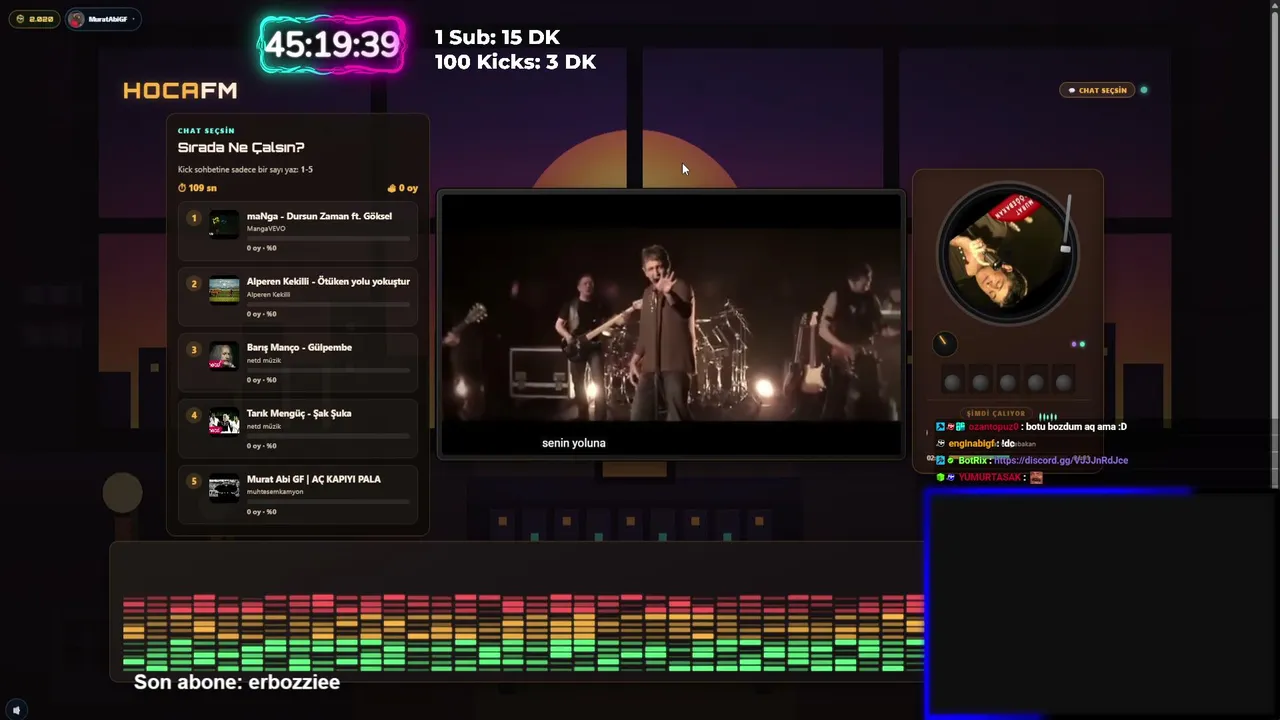
Task: Open the Tarık Mengüç Şak Şuka thumbnail
Action: click(224, 422)
